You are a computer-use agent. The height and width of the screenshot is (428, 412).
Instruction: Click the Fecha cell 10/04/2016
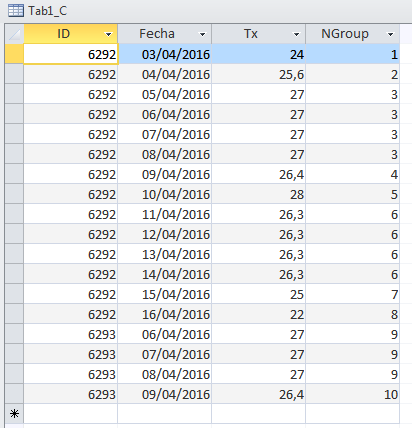click(x=165, y=194)
